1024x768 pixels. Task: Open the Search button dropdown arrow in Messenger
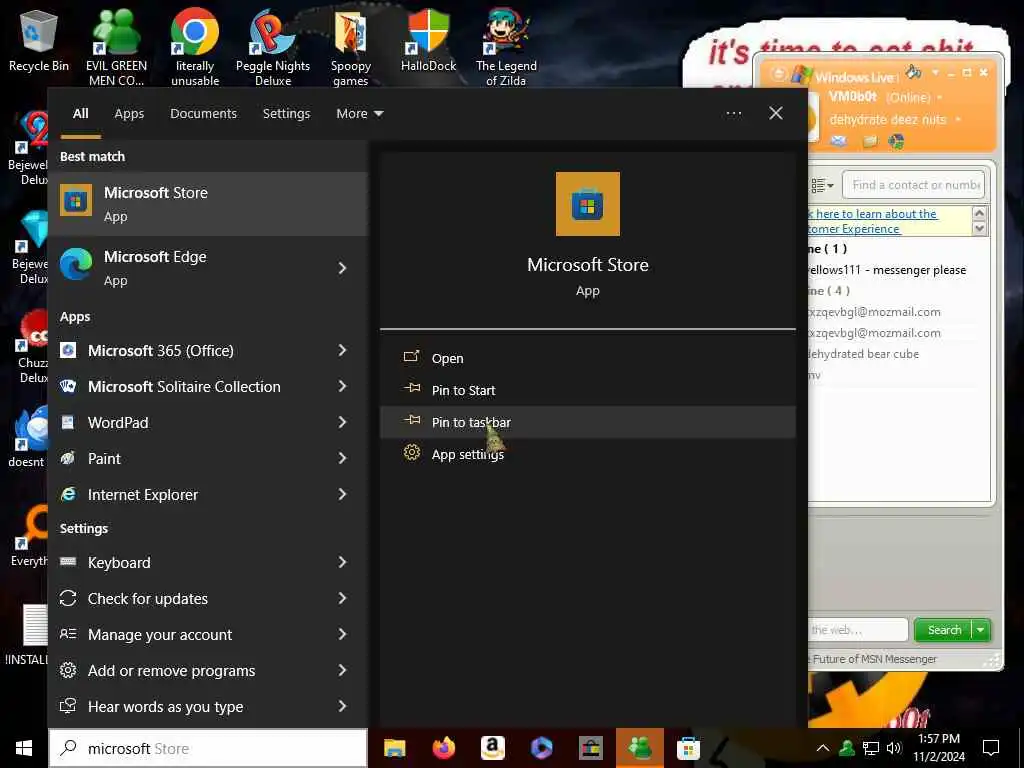[981, 630]
